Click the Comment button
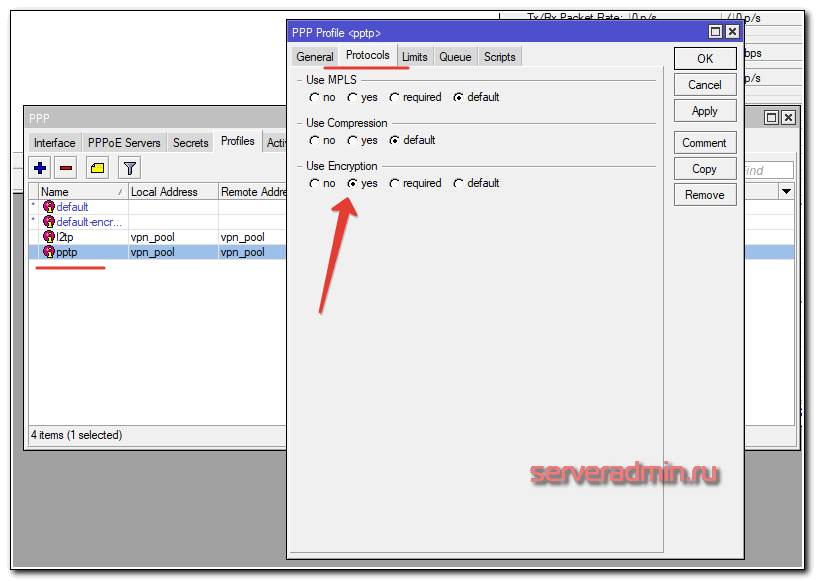Viewport: 816px width, 581px height. 705,143
